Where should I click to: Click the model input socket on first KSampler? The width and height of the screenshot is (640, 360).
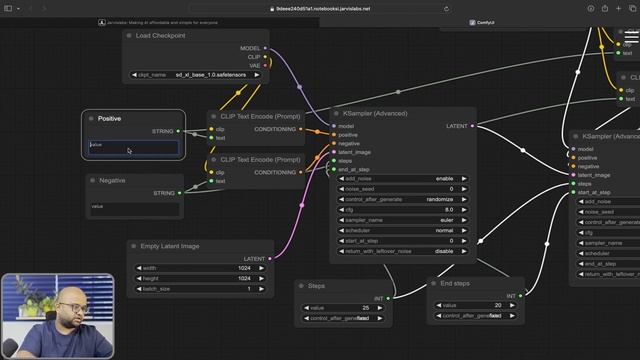pos(334,126)
